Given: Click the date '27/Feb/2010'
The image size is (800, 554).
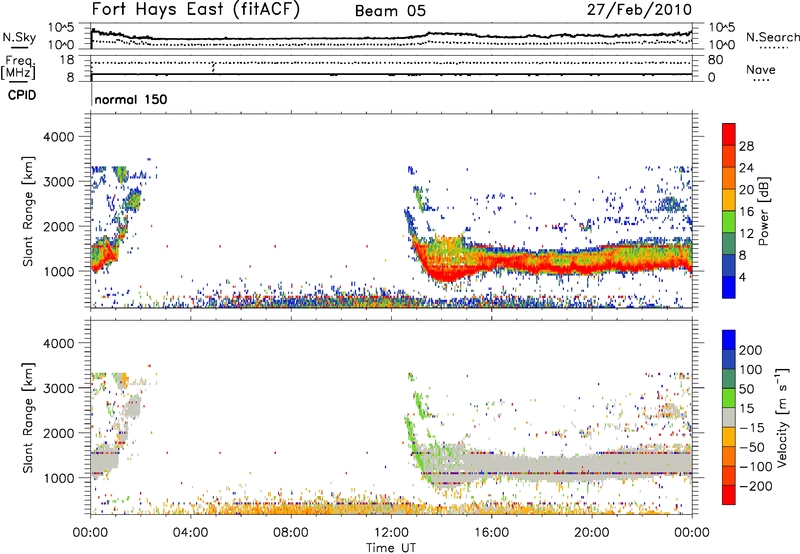Looking at the screenshot, I should click(x=639, y=10).
